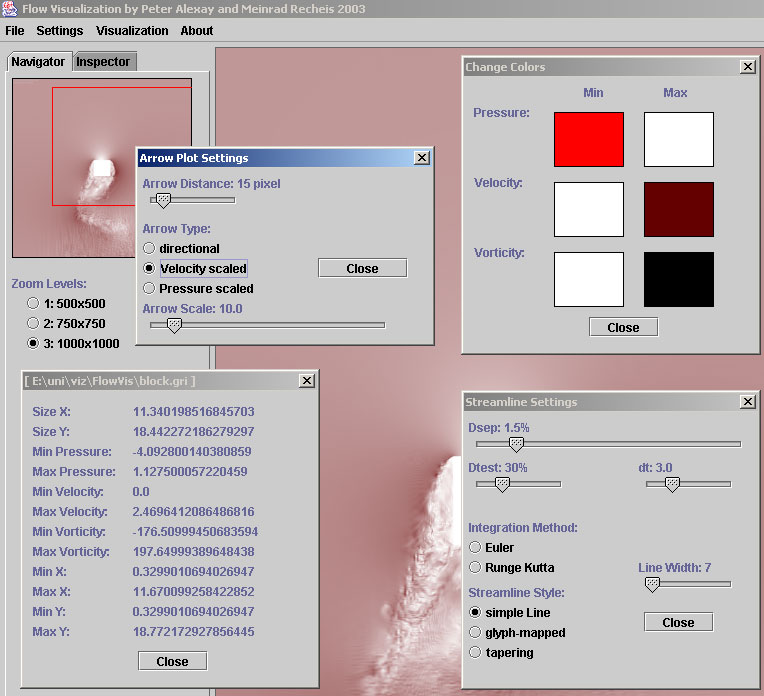Screen dimensions: 764x696
Task: Pick Runge Kutta integration method
Action: 476,567
